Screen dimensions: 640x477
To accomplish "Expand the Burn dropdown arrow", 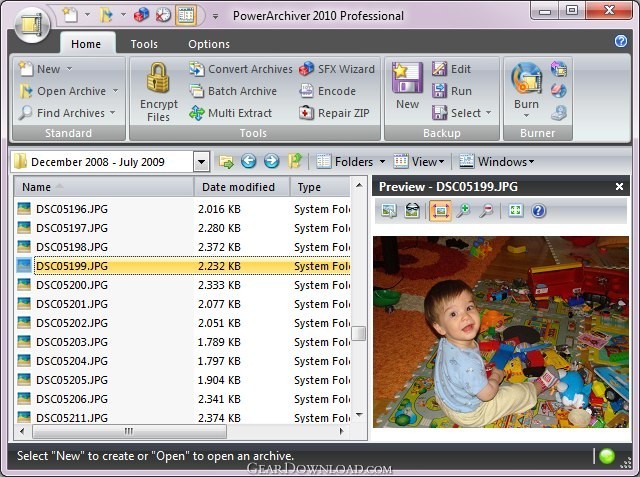I will click(526, 116).
